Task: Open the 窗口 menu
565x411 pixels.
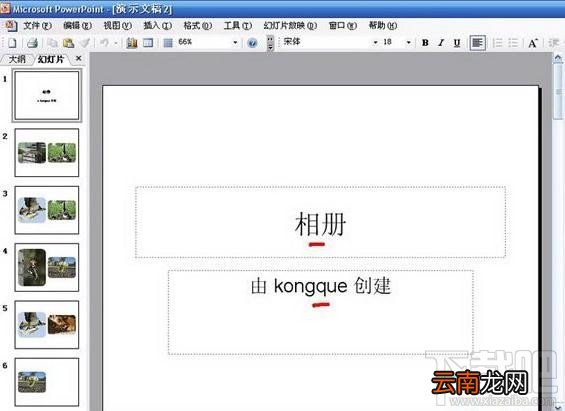Action: pos(343,26)
